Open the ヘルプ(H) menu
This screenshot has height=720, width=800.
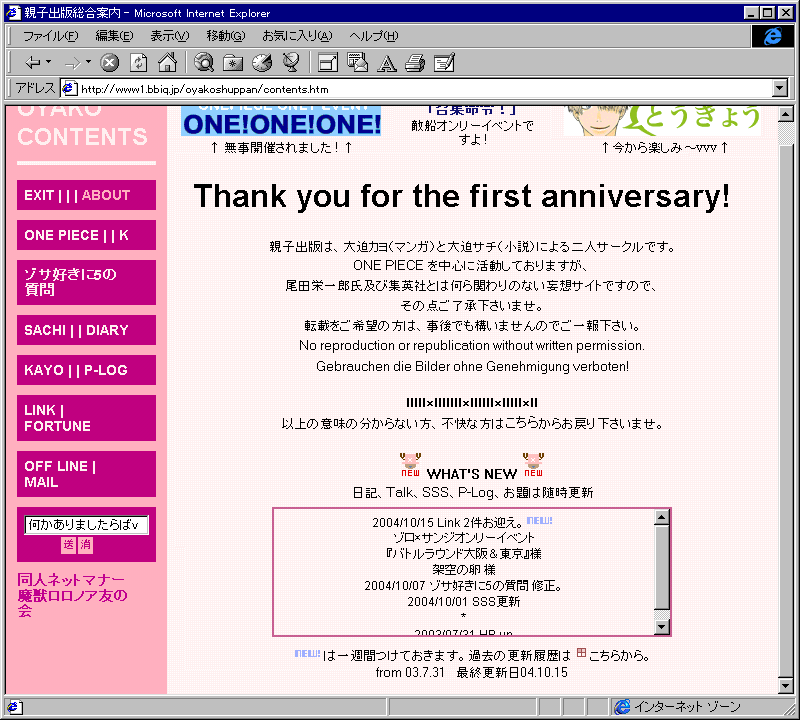(x=373, y=36)
